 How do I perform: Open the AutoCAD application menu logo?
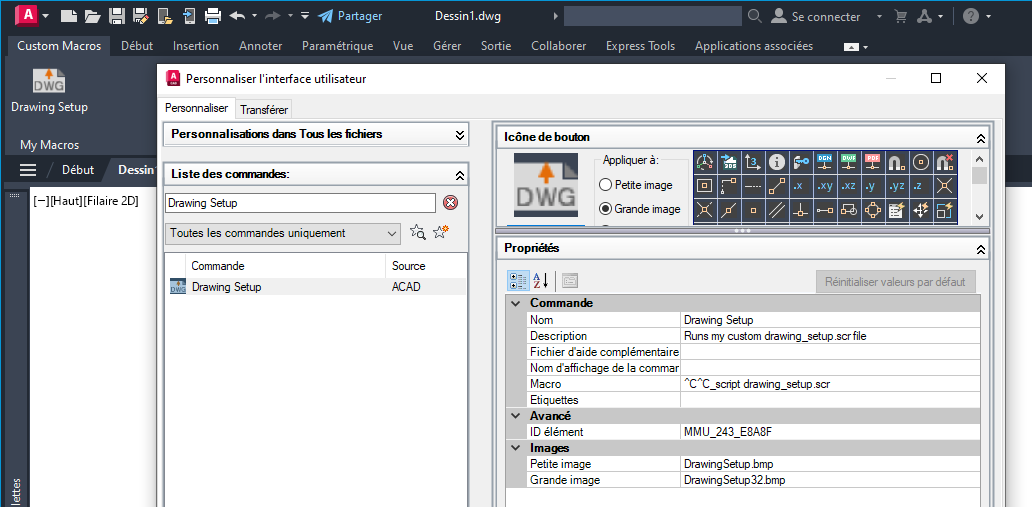tap(28, 16)
